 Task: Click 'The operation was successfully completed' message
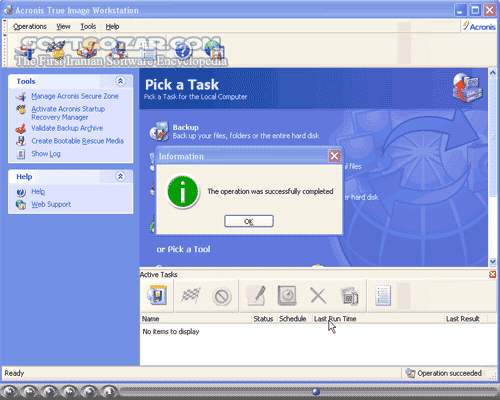coord(270,191)
